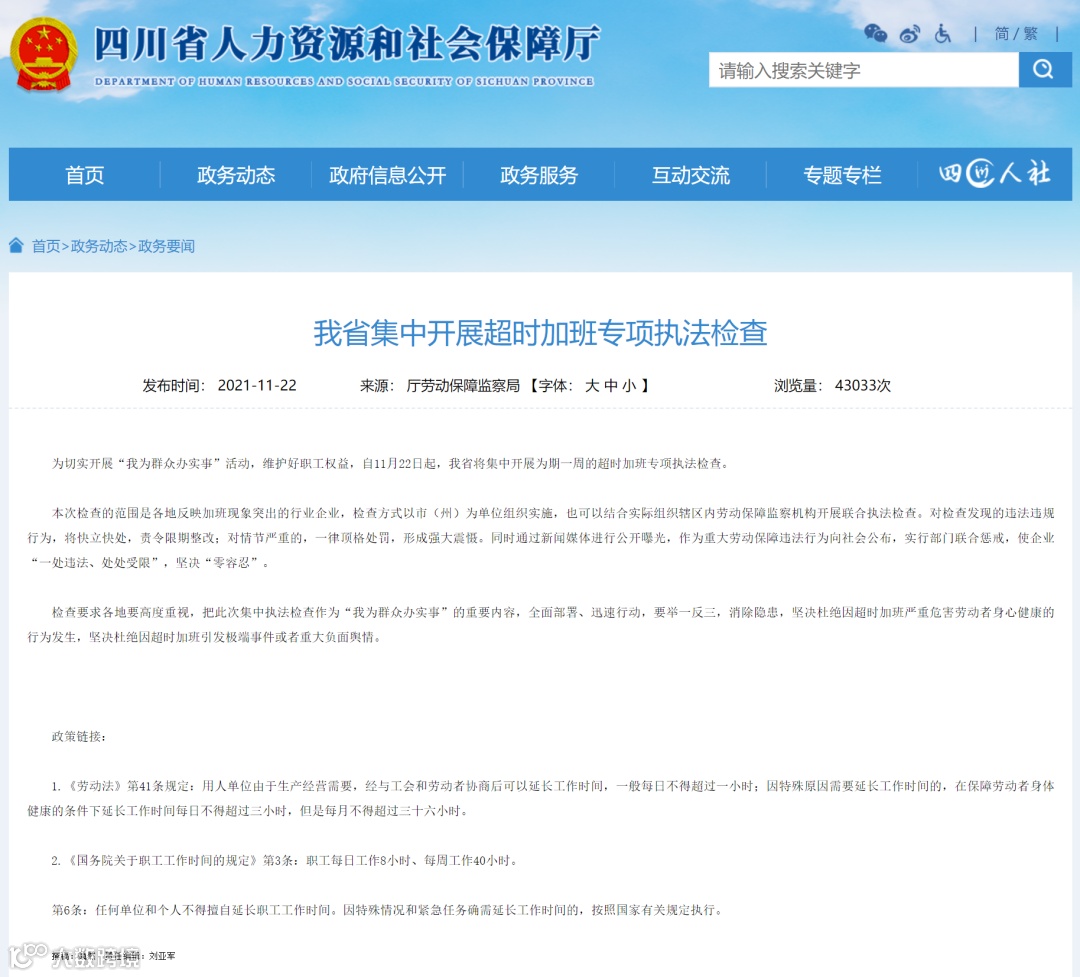Click the WeChat icon in header

[875, 33]
